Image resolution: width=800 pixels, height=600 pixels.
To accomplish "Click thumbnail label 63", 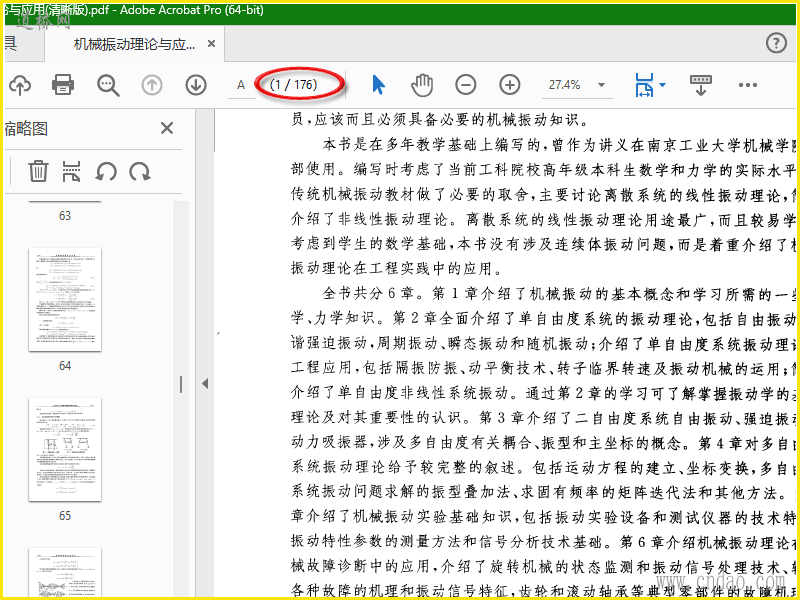I will (65, 216).
